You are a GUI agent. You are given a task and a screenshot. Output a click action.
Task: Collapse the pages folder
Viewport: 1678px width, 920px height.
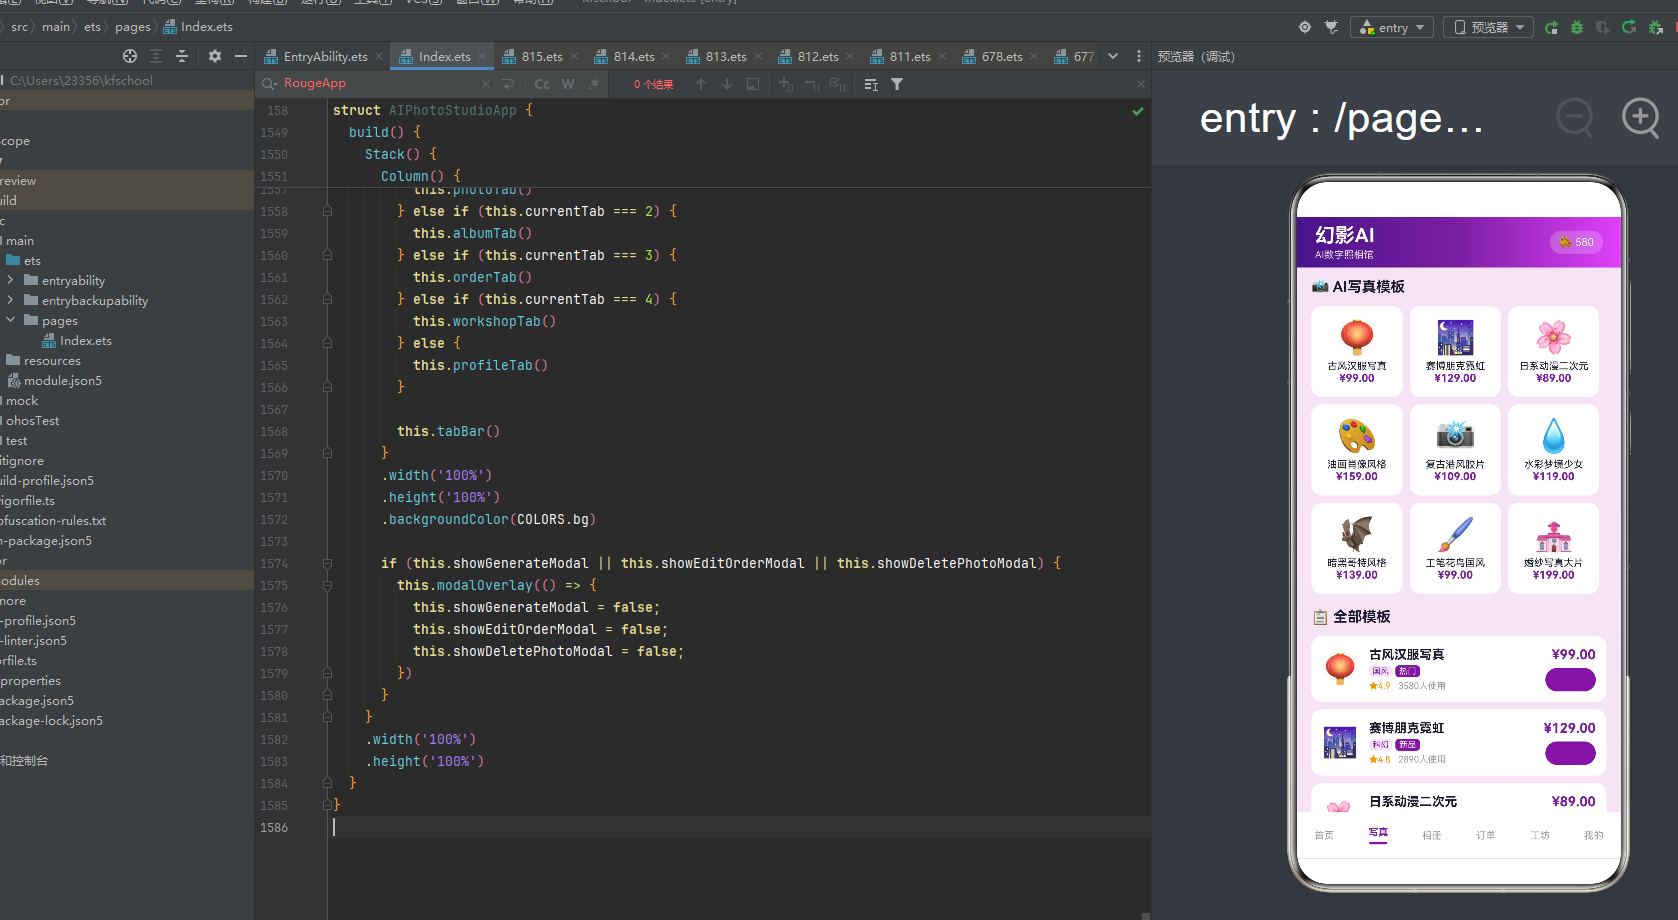point(10,320)
